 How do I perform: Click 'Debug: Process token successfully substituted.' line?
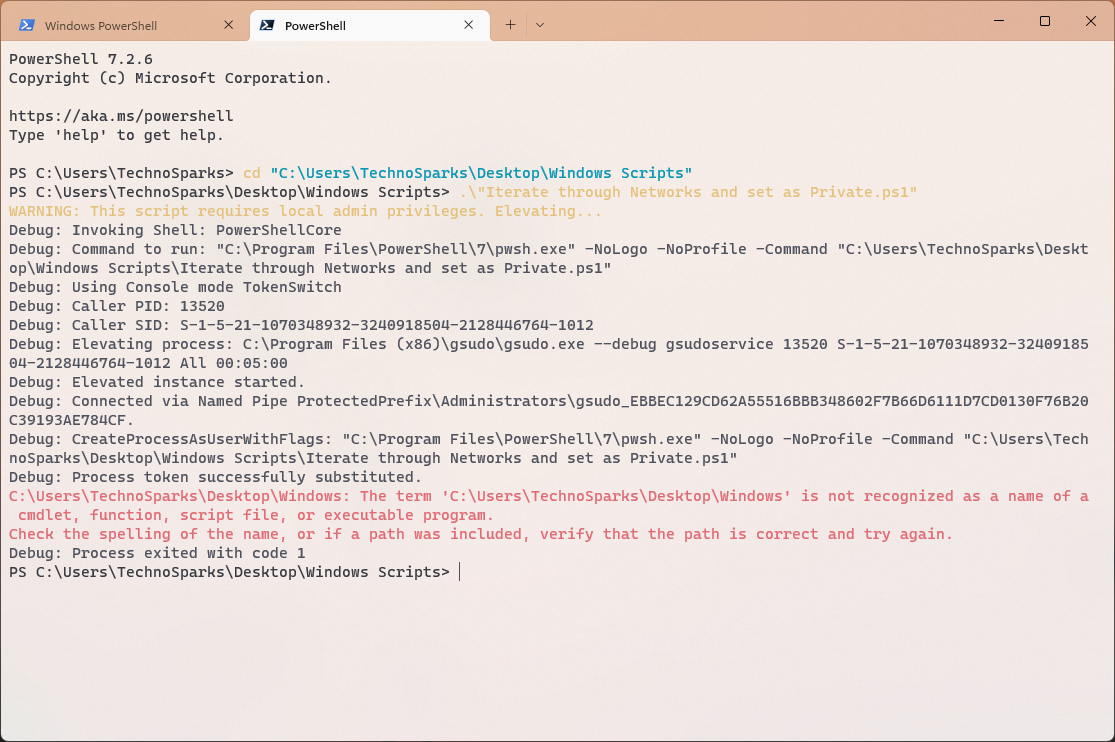[x=215, y=477]
